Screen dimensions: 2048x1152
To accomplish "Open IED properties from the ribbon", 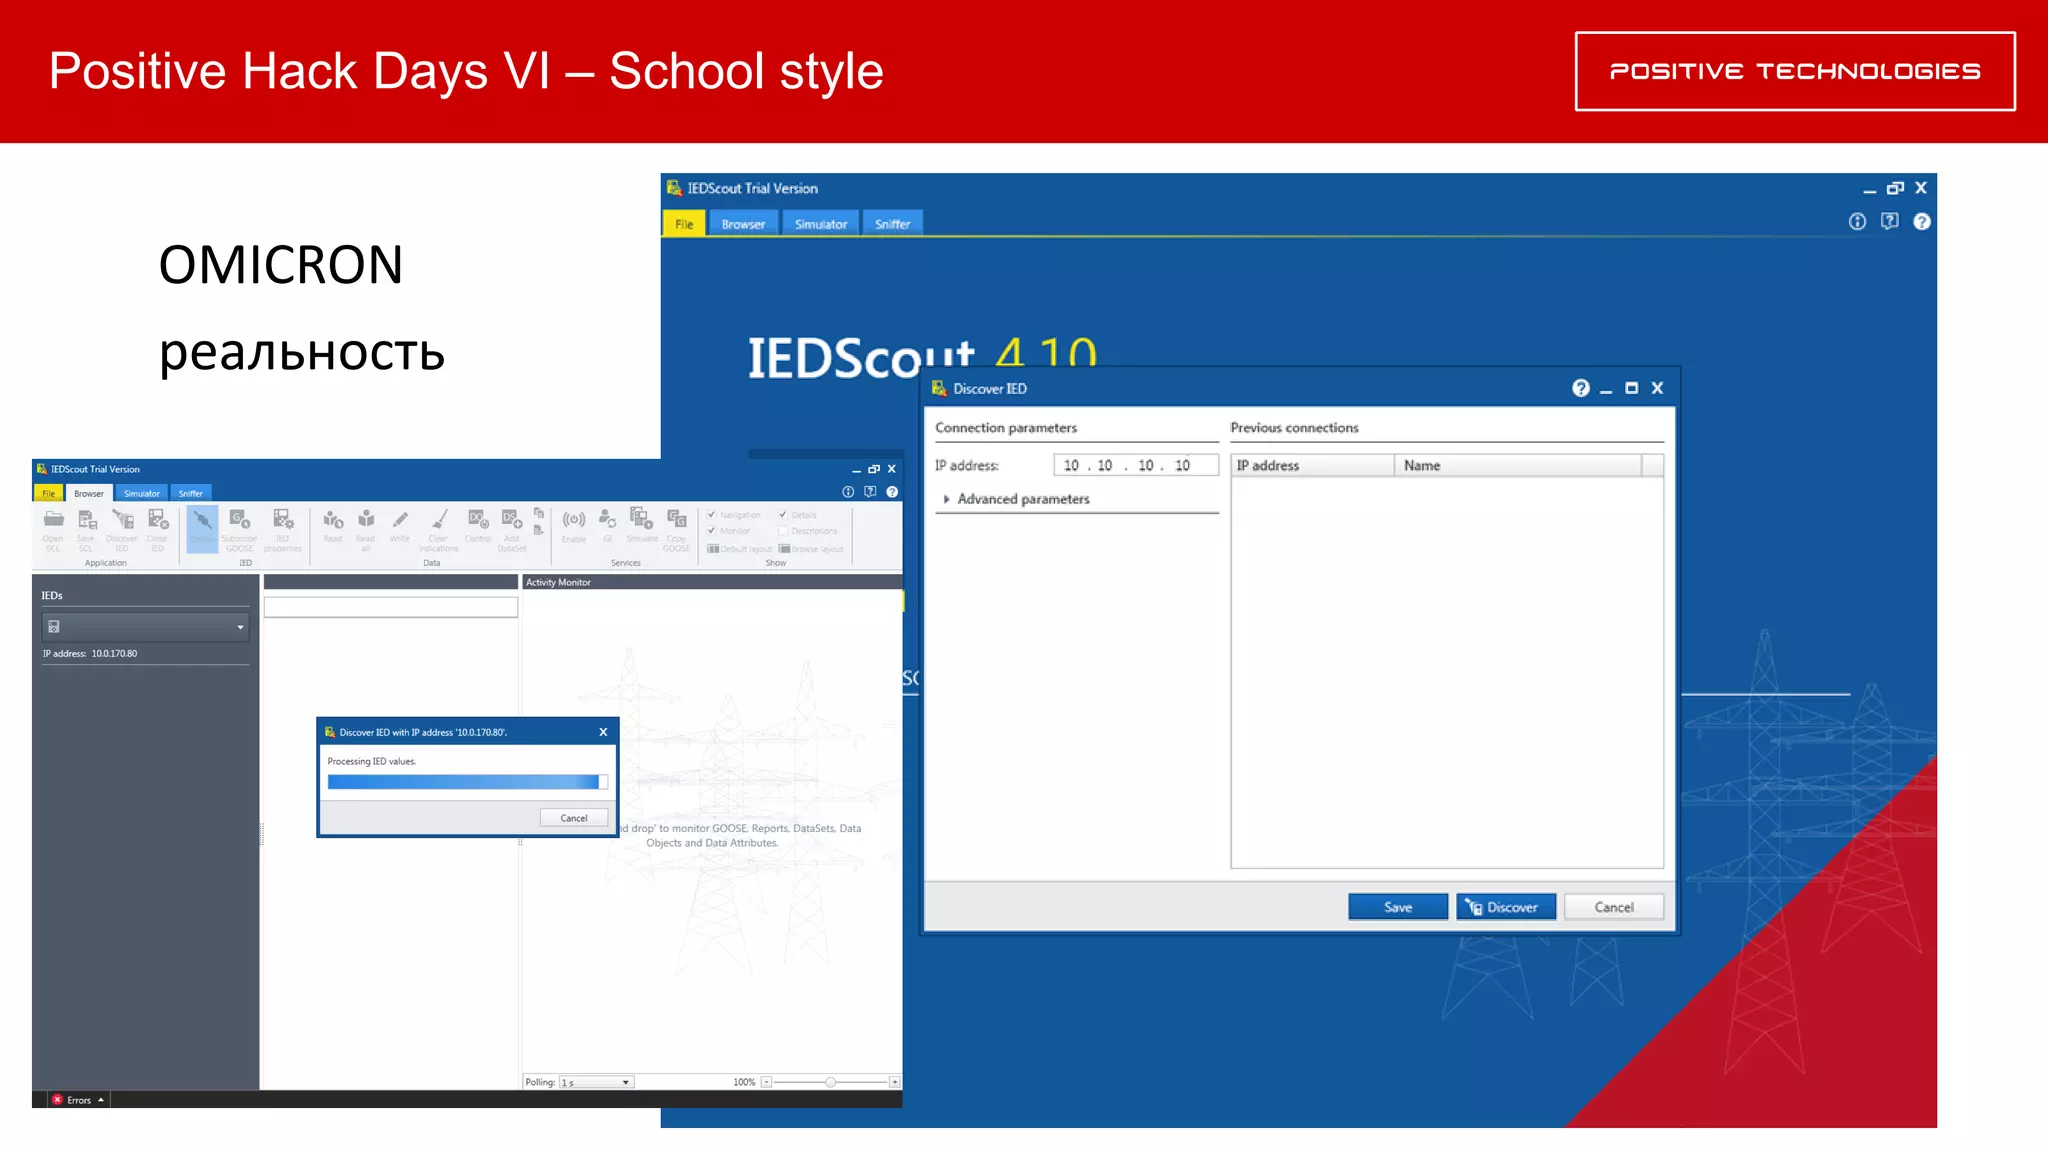I will tap(283, 530).
